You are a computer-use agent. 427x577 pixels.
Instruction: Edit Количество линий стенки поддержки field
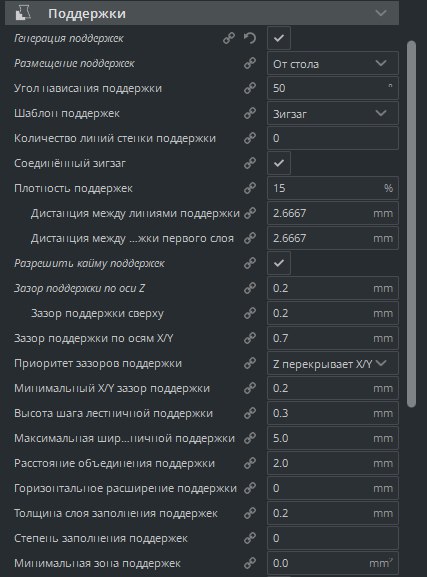[x=333, y=138]
